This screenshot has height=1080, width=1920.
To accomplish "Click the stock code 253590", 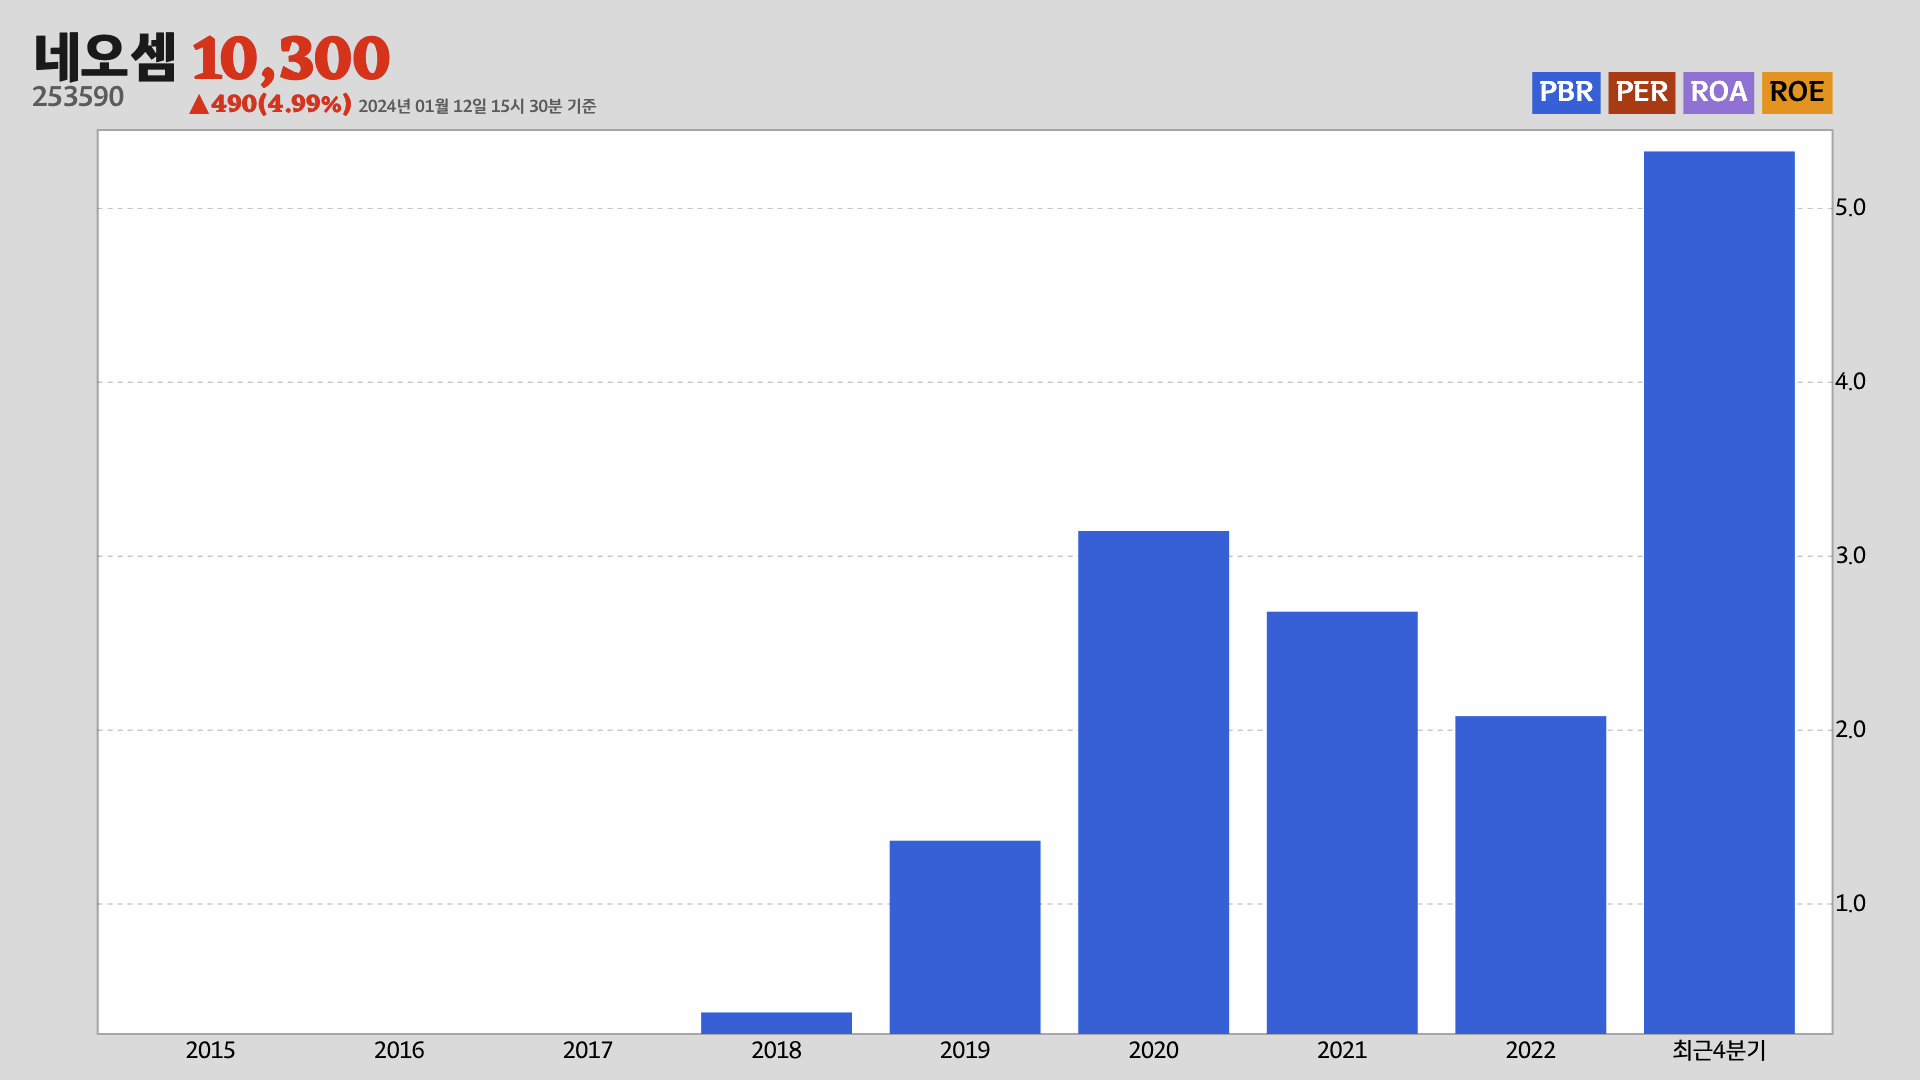I will click(x=78, y=97).
